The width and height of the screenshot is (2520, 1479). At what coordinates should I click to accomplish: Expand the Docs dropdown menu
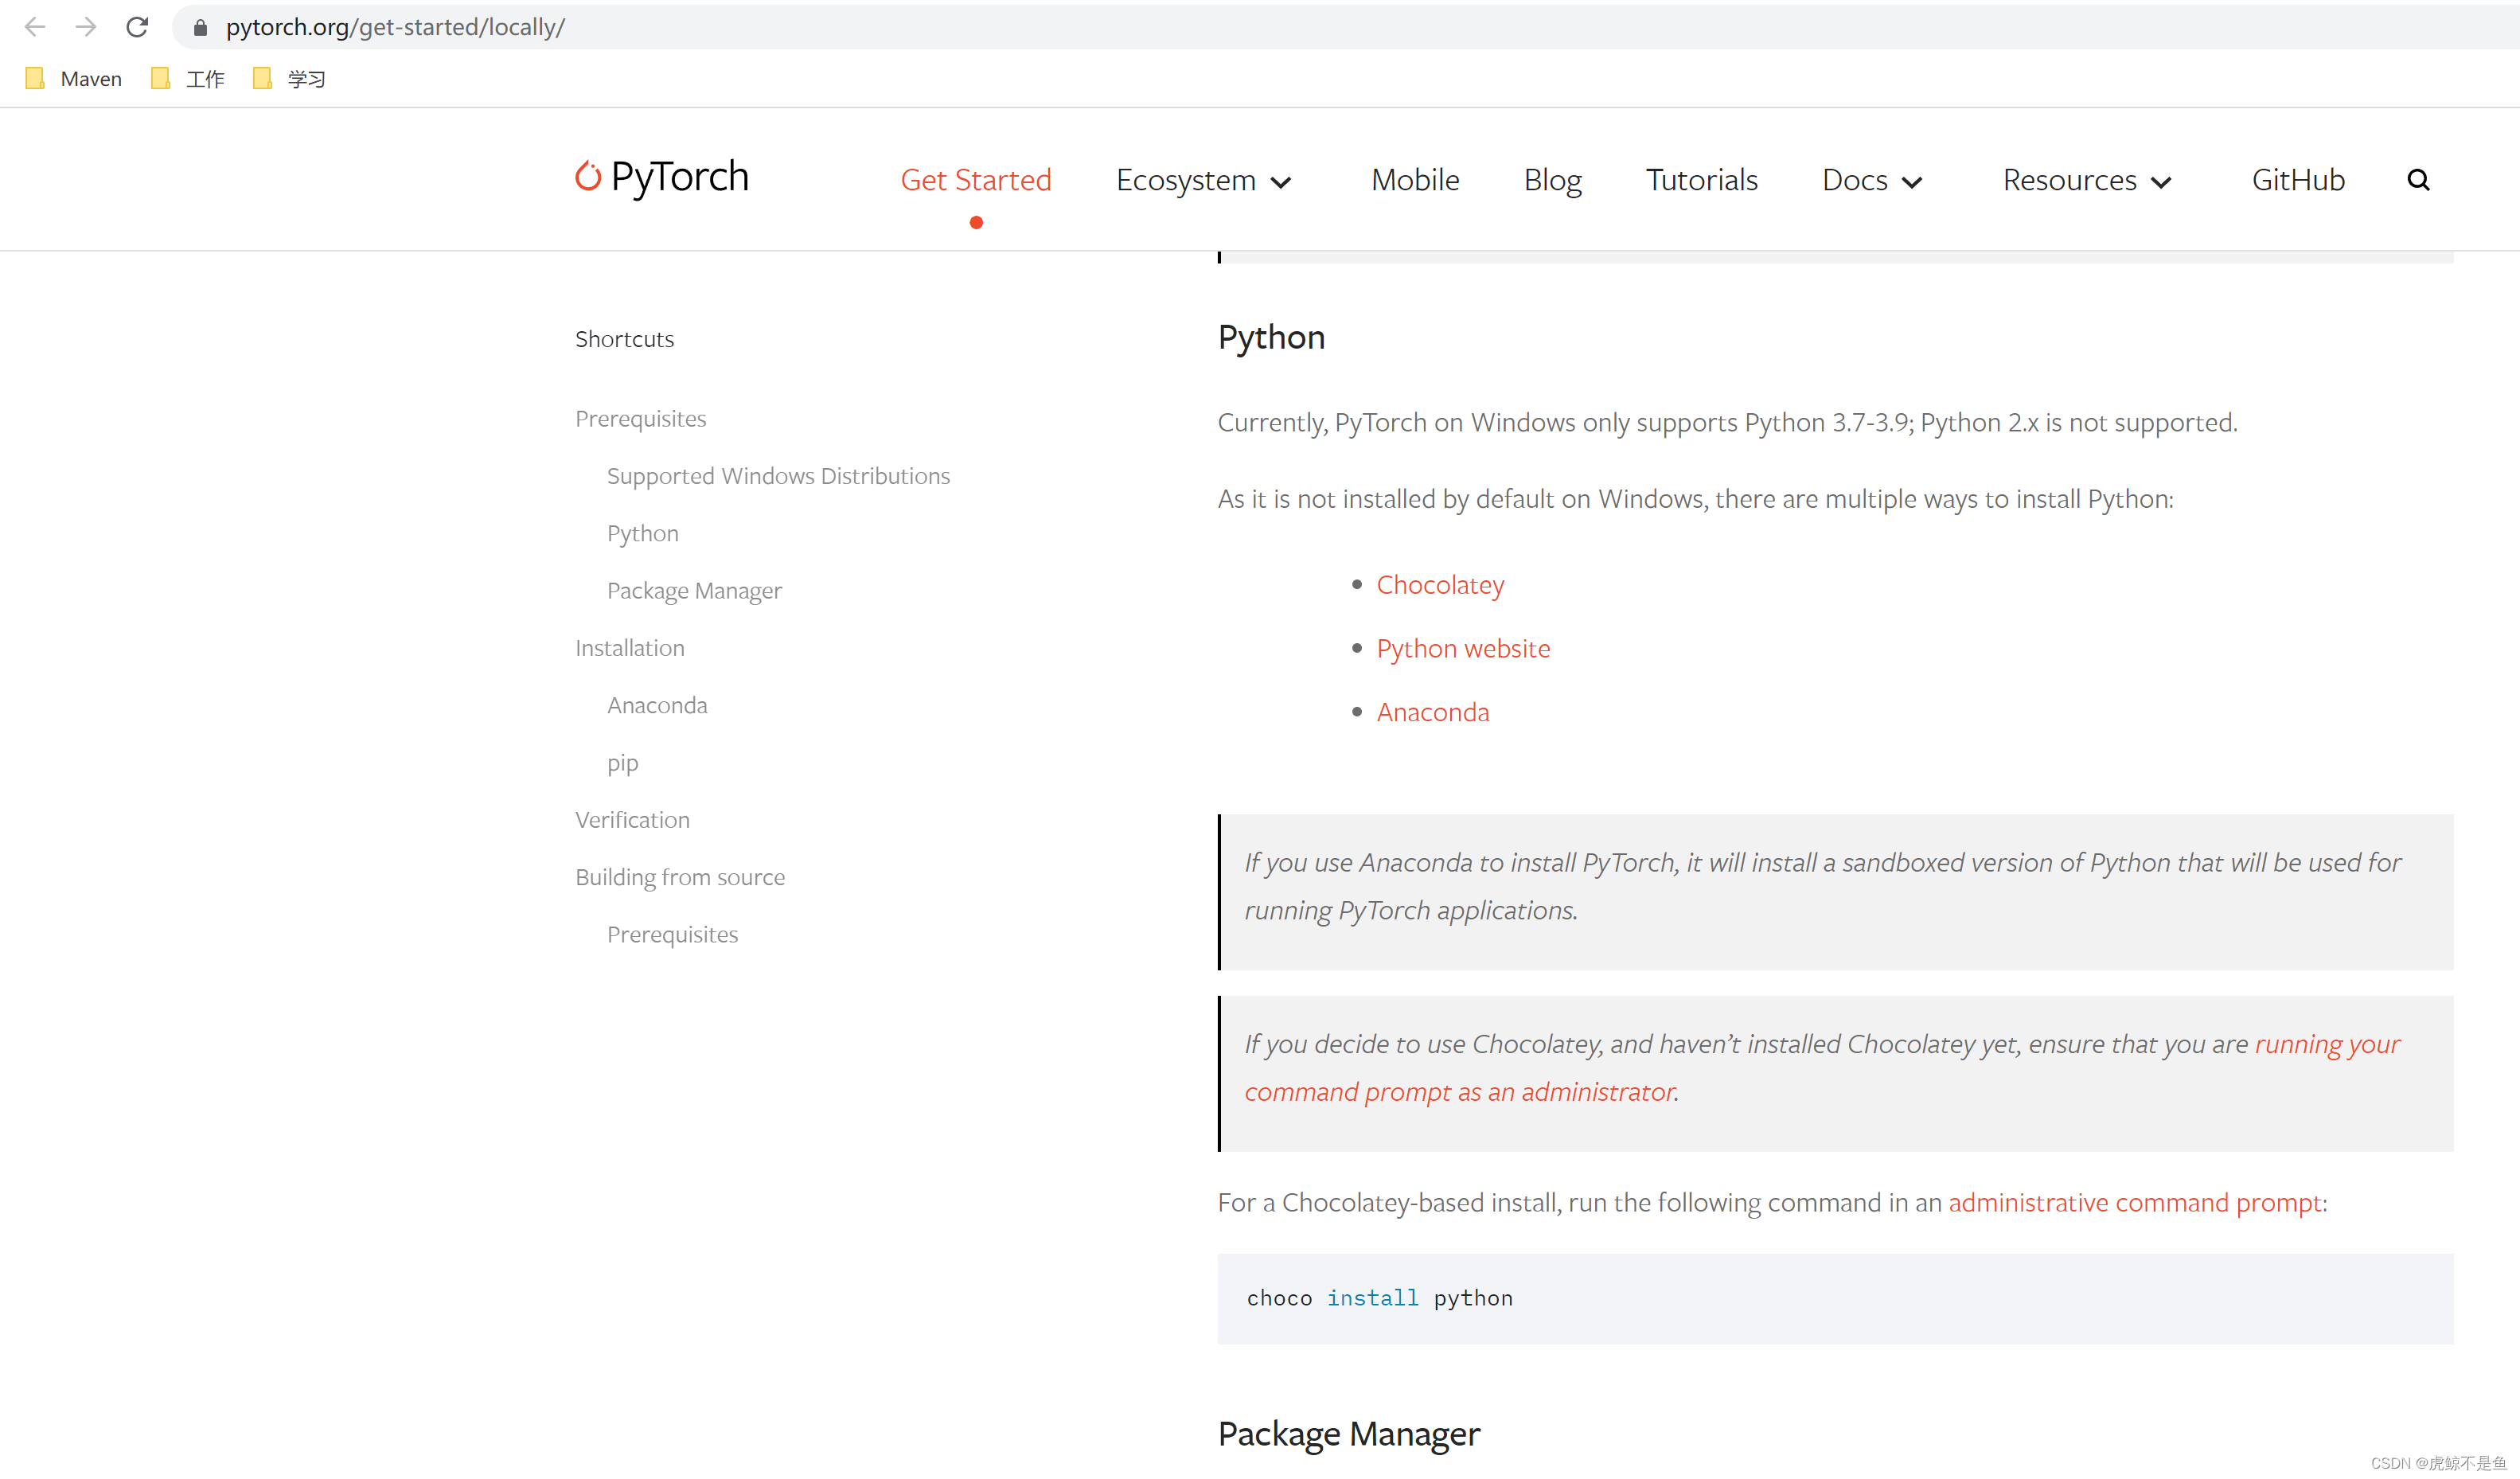[x=1872, y=180]
